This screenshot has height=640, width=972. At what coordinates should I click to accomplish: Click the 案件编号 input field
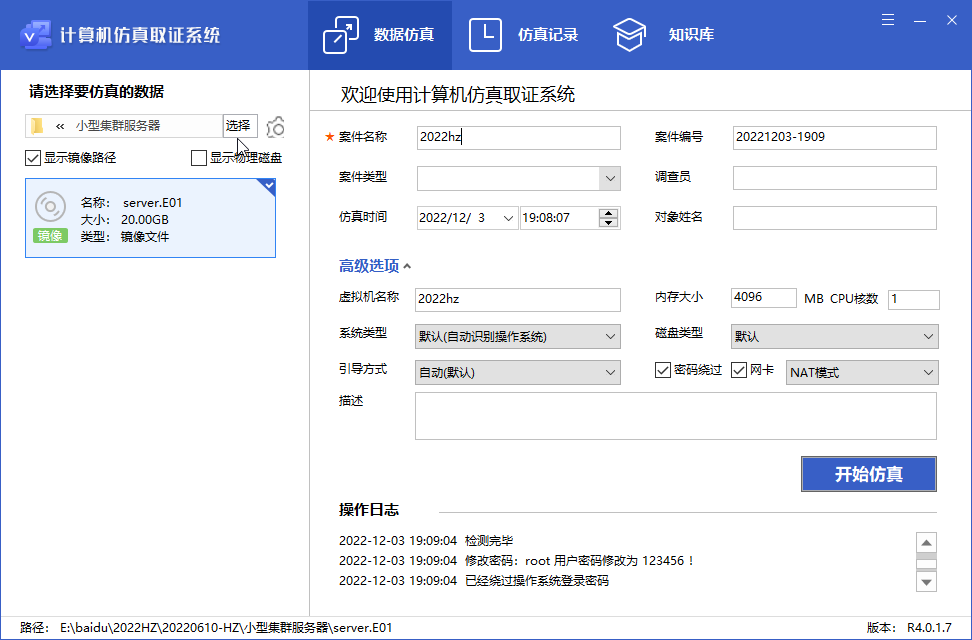(x=834, y=138)
